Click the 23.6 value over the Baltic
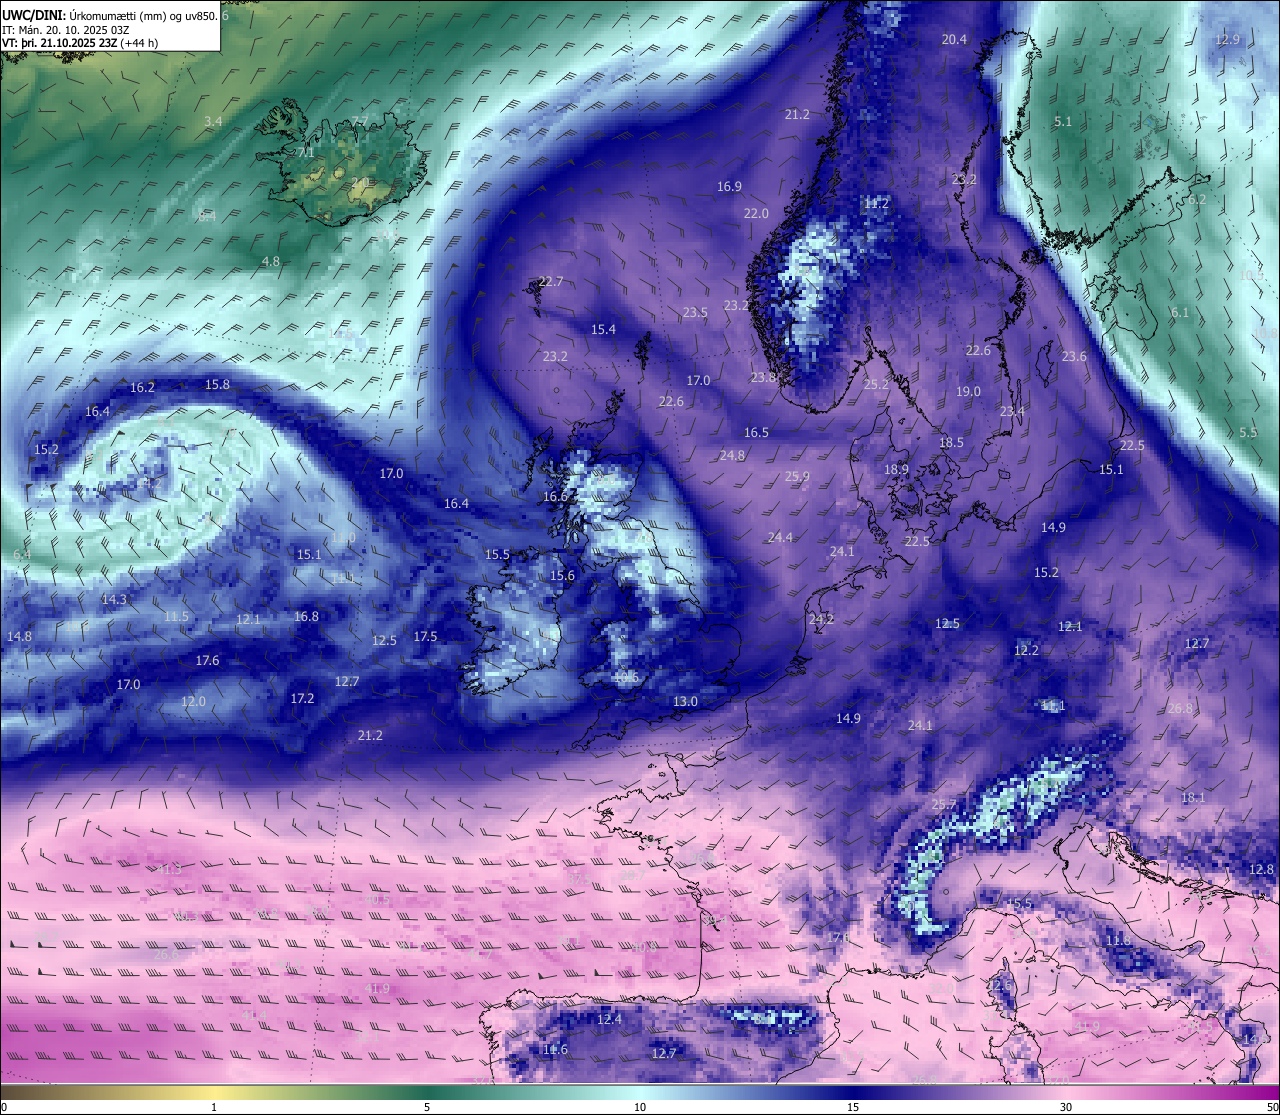Image resolution: width=1280 pixels, height=1115 pixels. 1074,356
